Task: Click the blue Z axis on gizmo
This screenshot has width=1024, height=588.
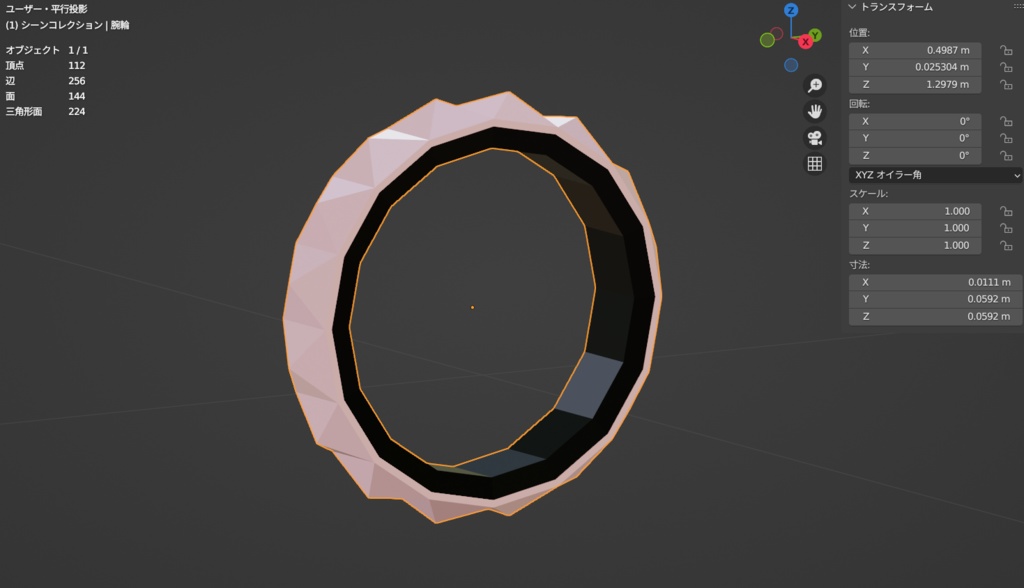Action: 791,10
